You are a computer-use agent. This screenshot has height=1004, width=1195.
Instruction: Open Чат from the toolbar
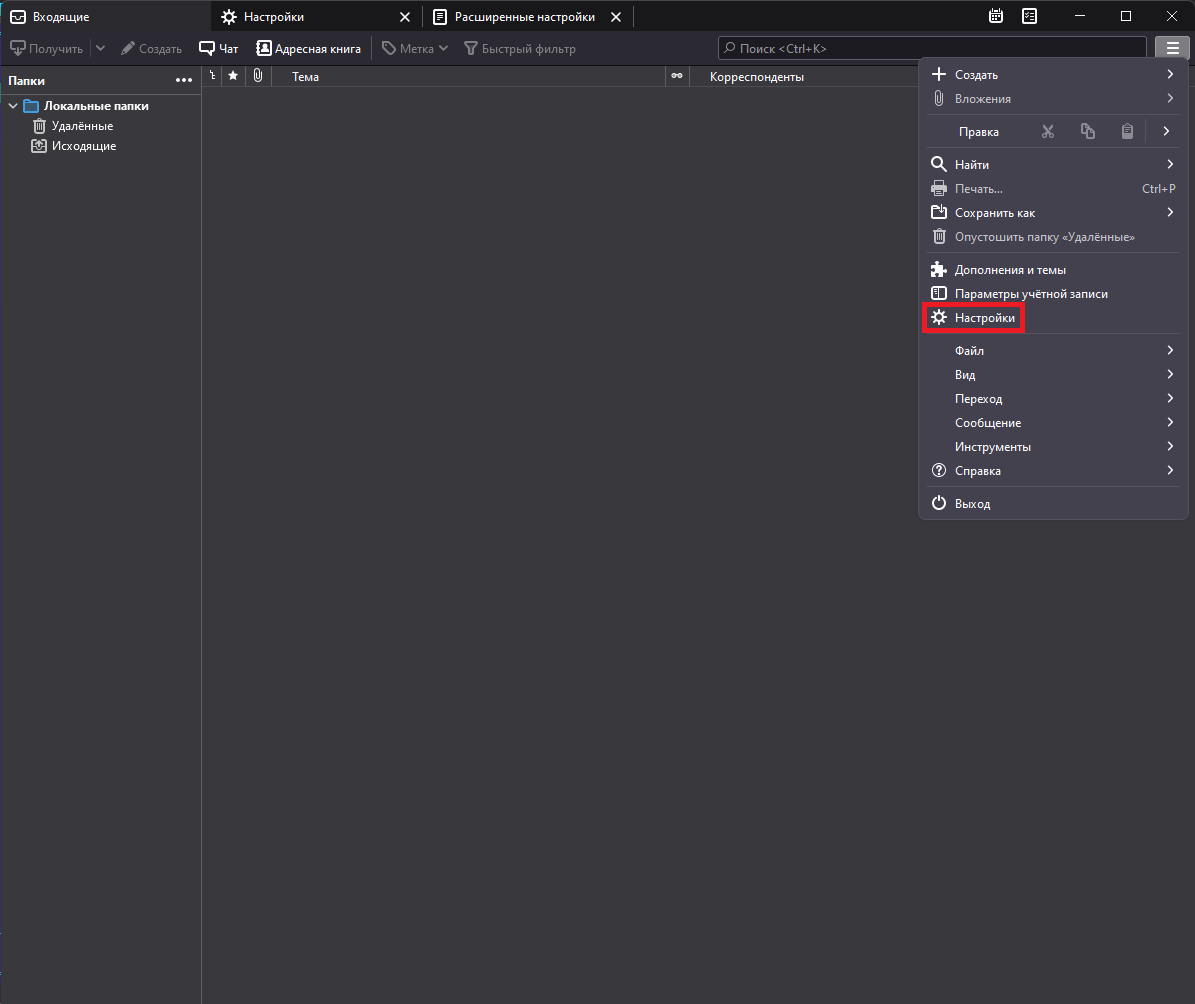219,48
